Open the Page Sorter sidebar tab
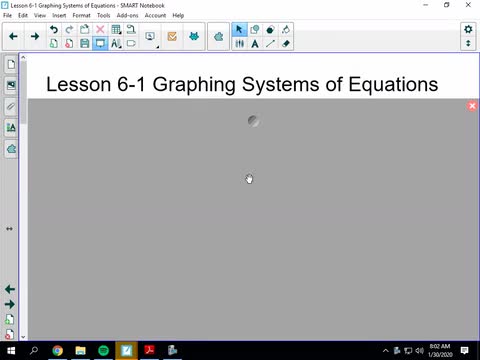This screenshot has width=480, height=360. (x=11, y=64)
